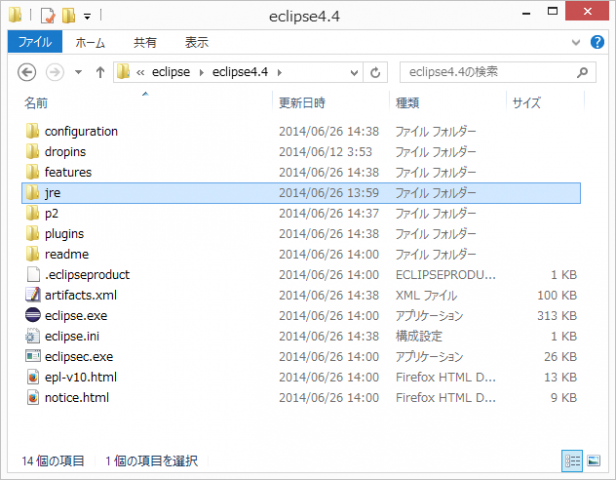Select the dropins folder icon

point(32,151)
